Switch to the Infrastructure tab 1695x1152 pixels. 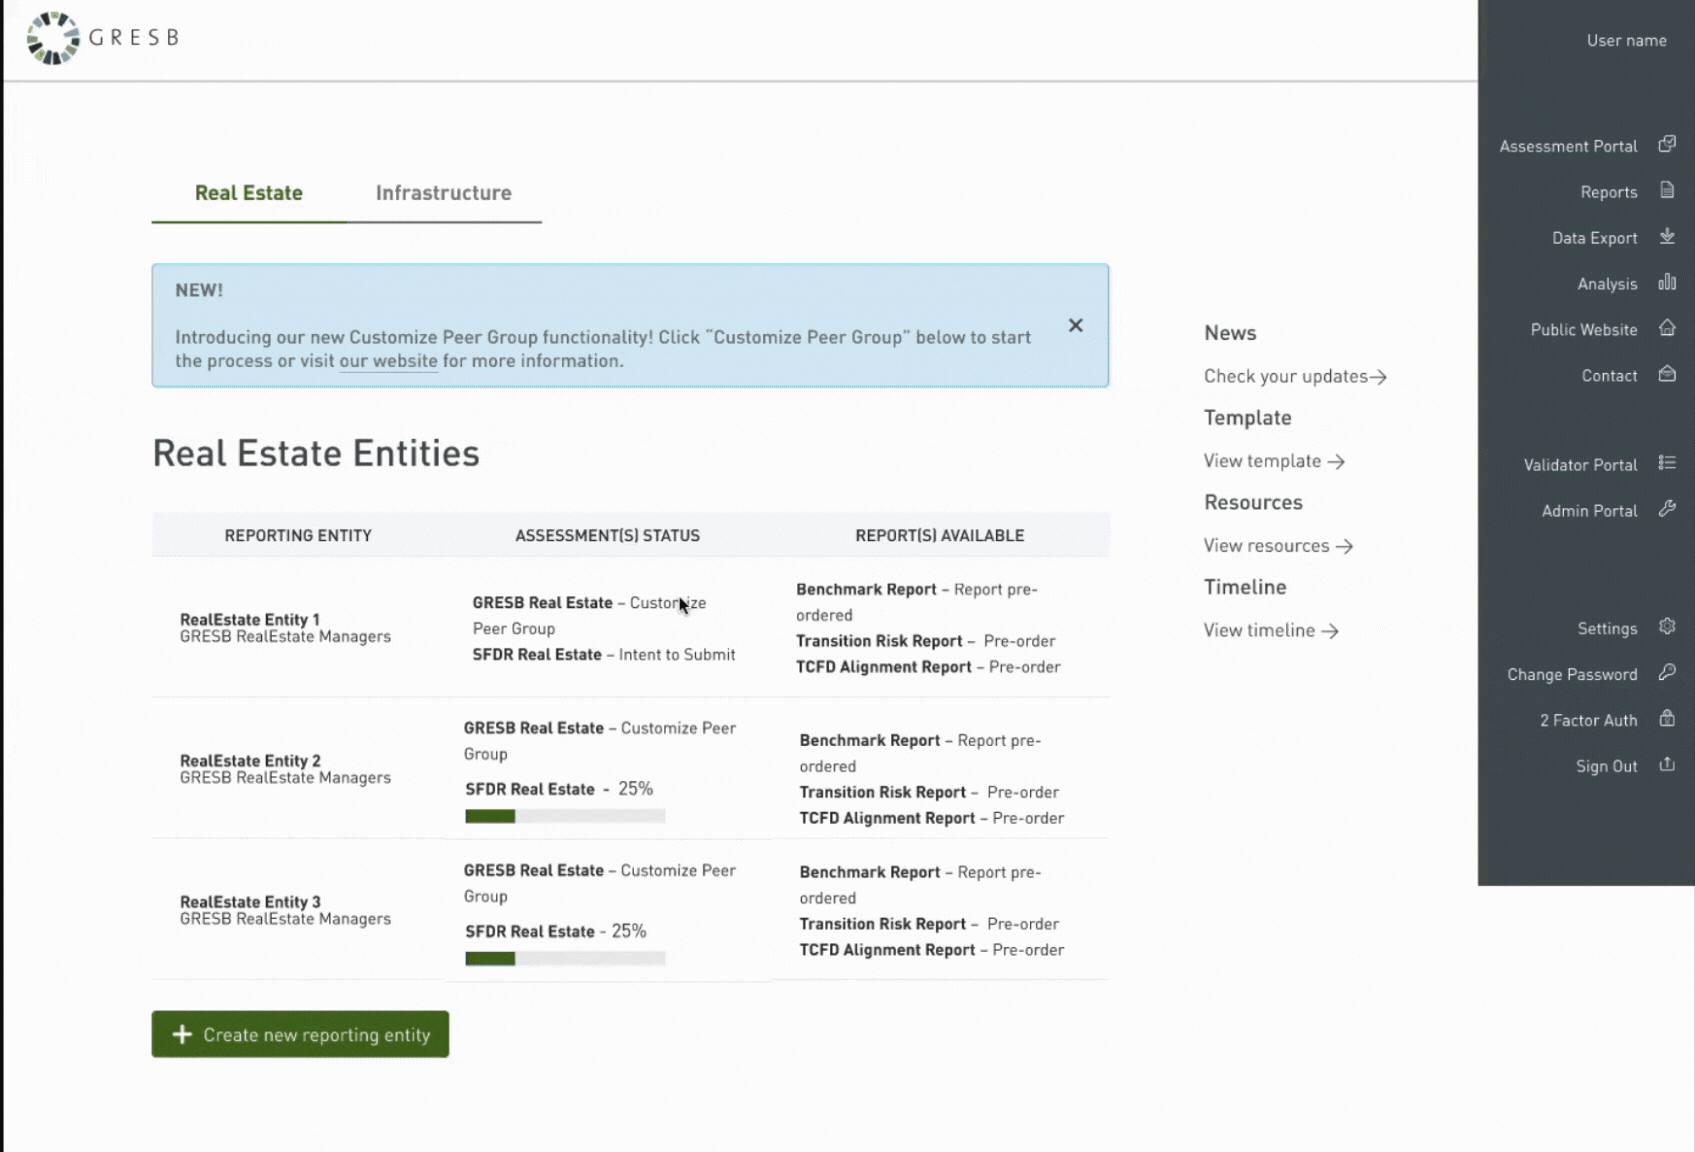pos(443,193)
